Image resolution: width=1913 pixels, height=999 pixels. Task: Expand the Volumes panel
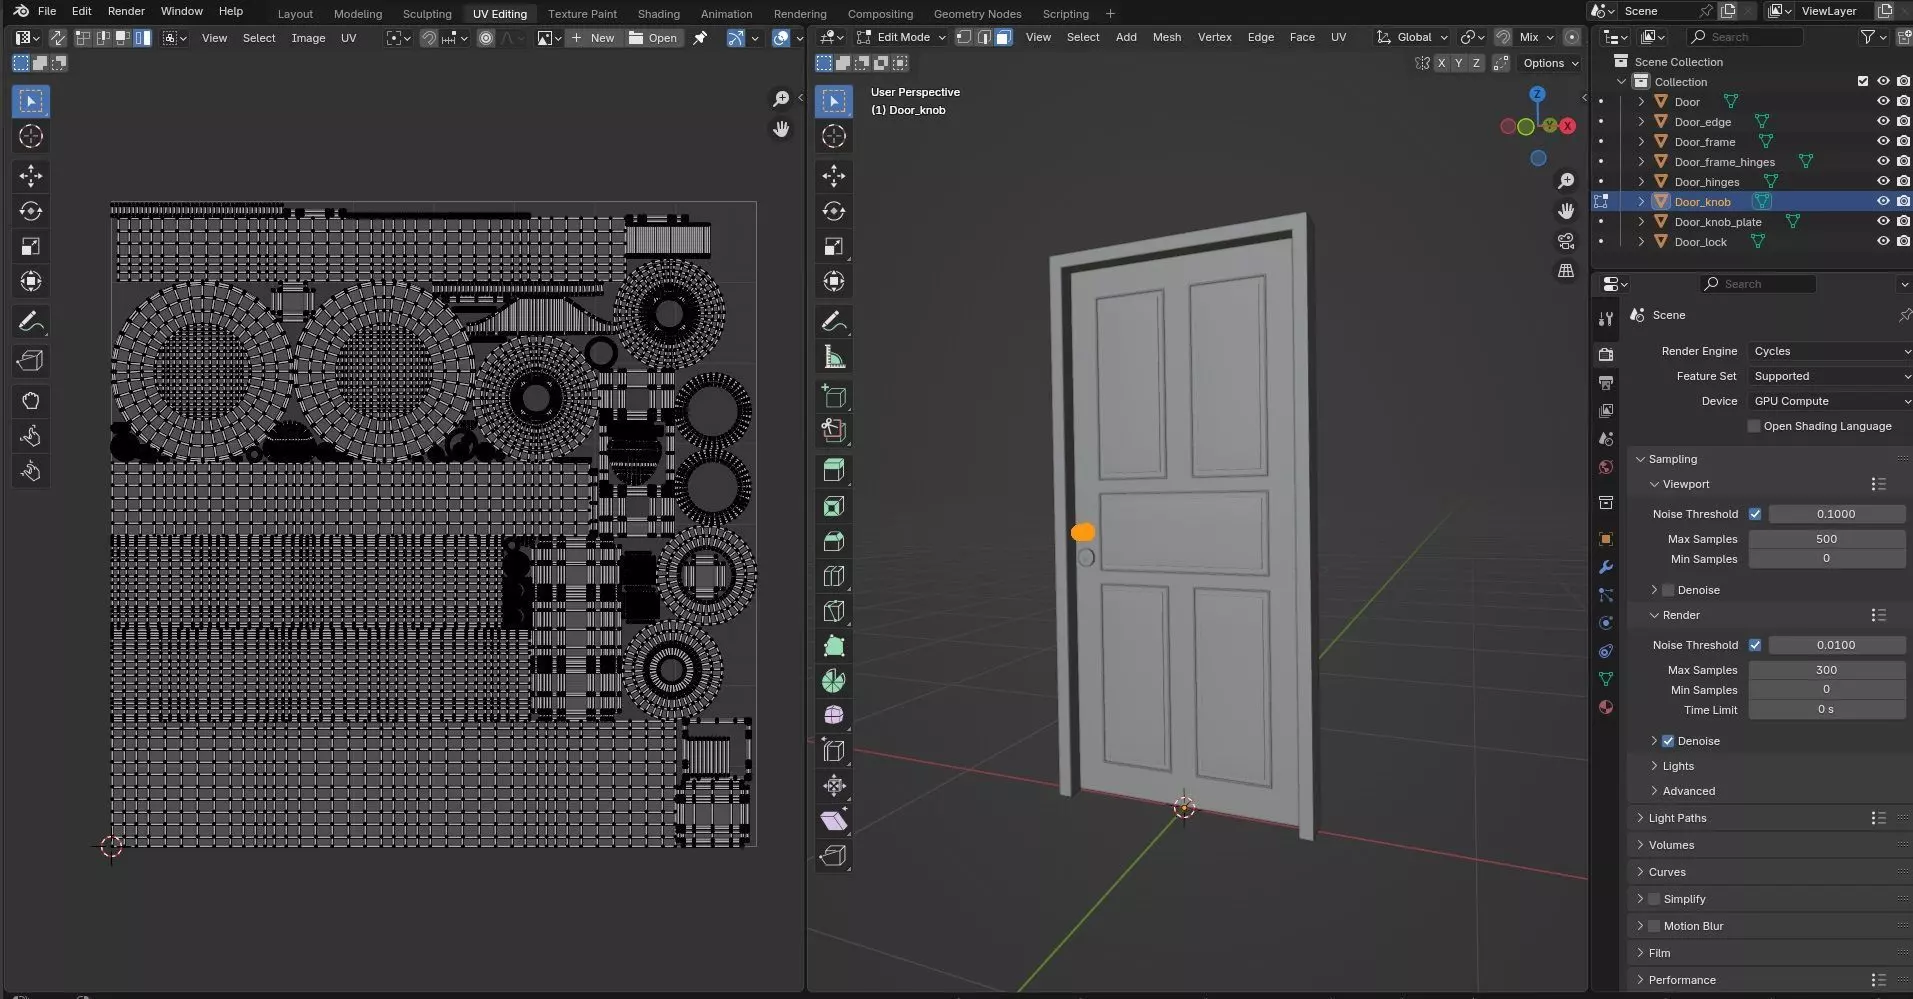click(1672, 845)
